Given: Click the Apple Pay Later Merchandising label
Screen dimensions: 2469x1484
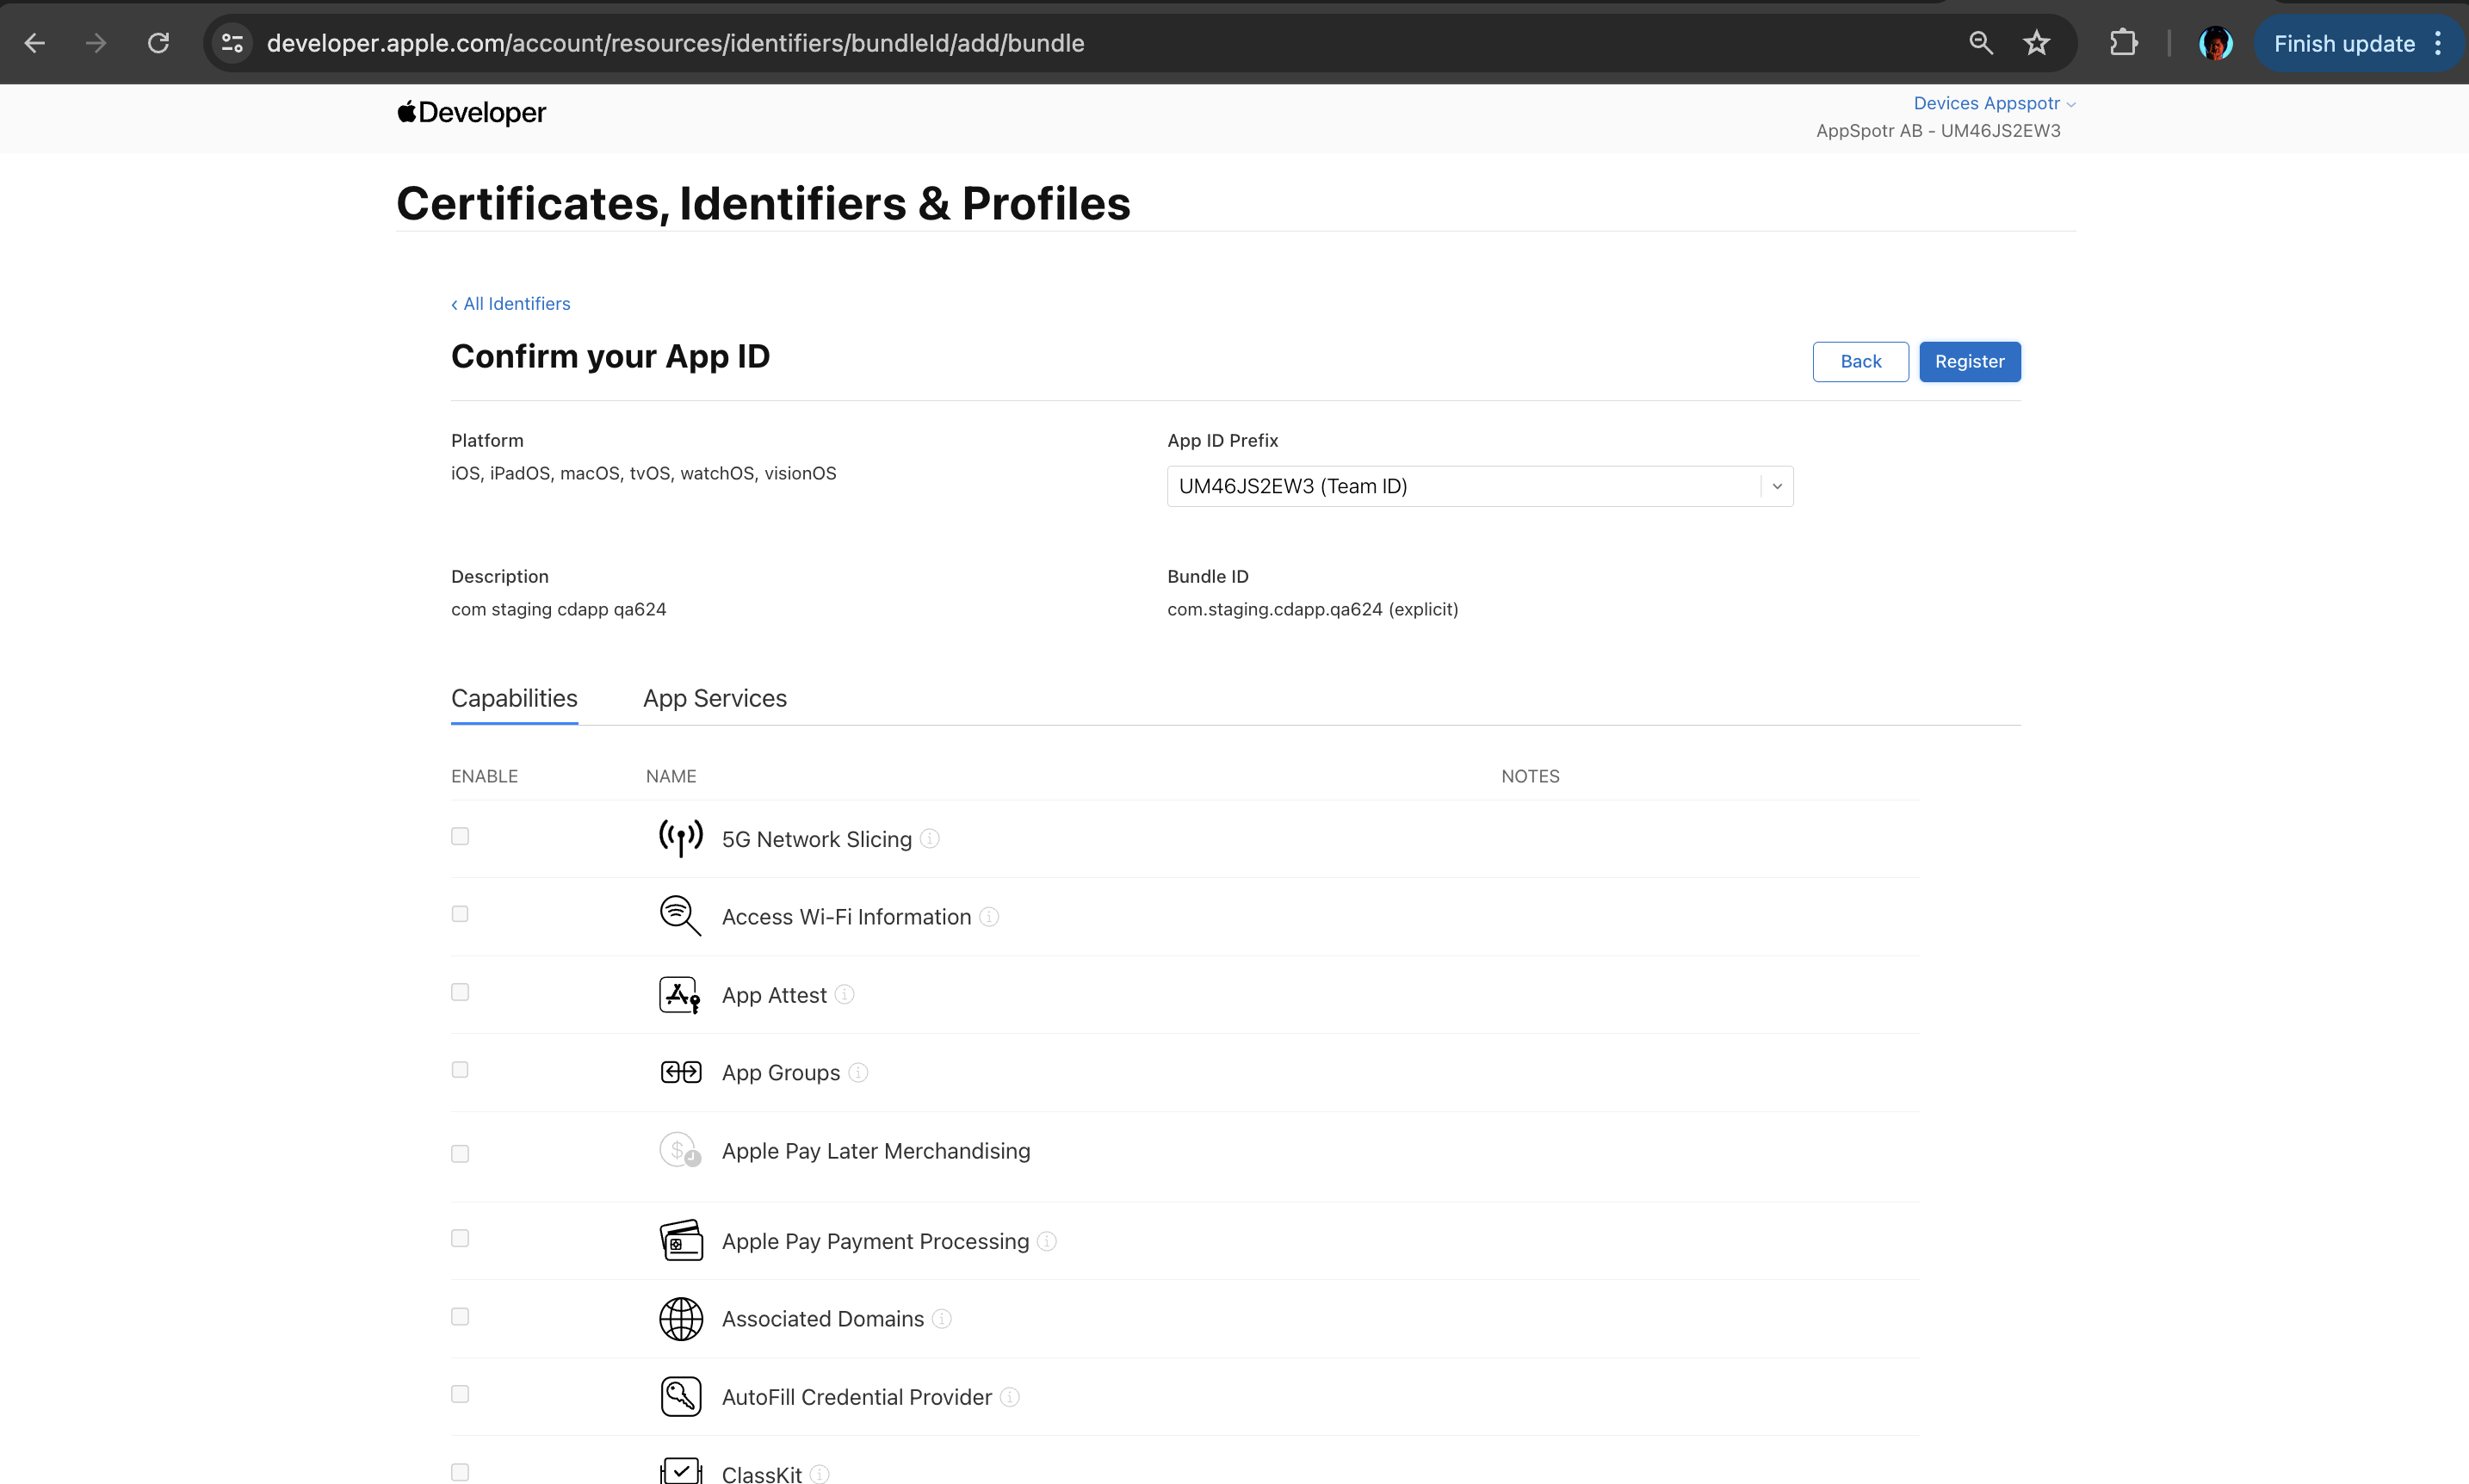Looking at the screenshot, I should tap(876, 1151).
